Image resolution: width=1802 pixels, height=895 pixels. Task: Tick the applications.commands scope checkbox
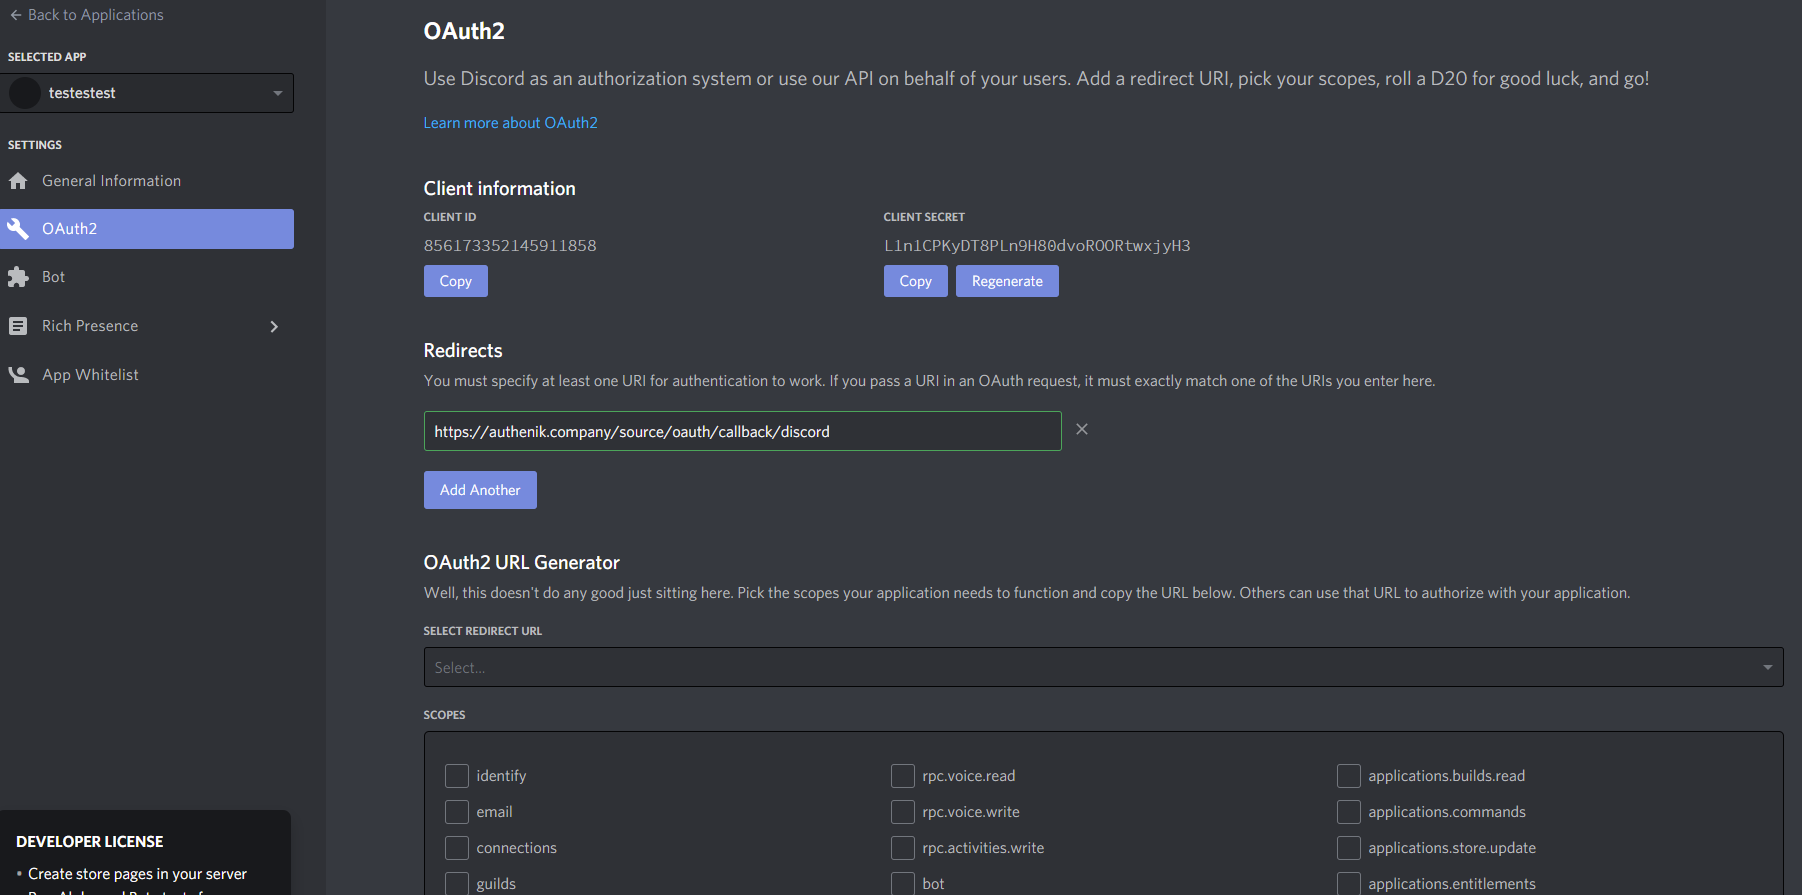tap(1349, 812)
